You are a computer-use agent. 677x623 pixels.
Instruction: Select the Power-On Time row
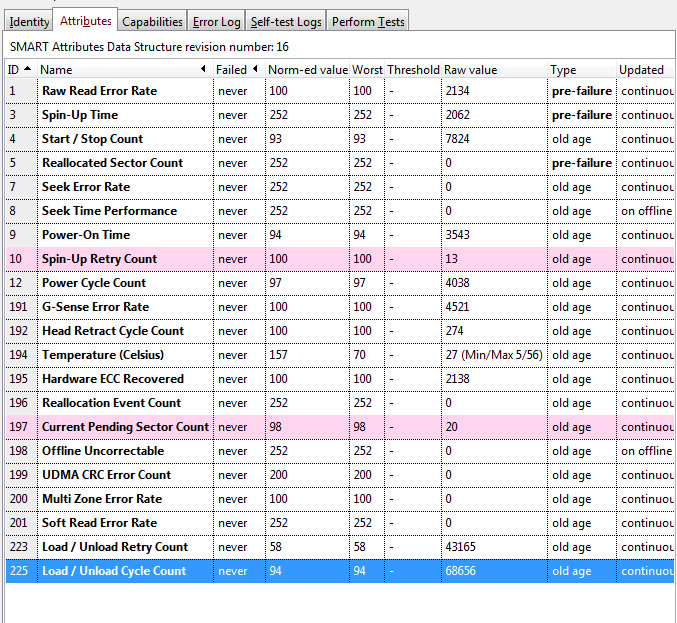pos(339,235)
